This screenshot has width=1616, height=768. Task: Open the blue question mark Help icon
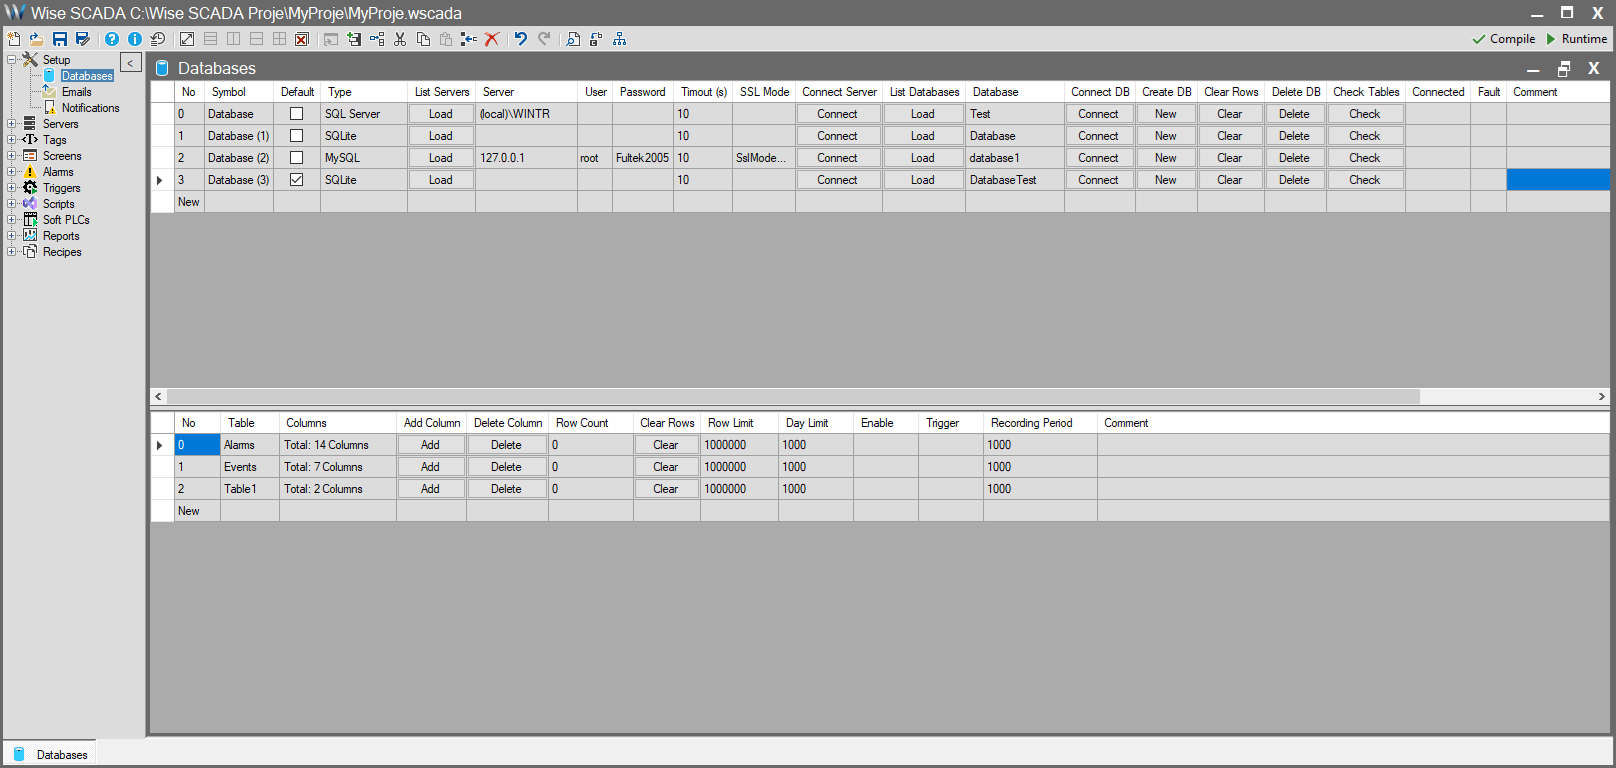[x=112, y=39]
